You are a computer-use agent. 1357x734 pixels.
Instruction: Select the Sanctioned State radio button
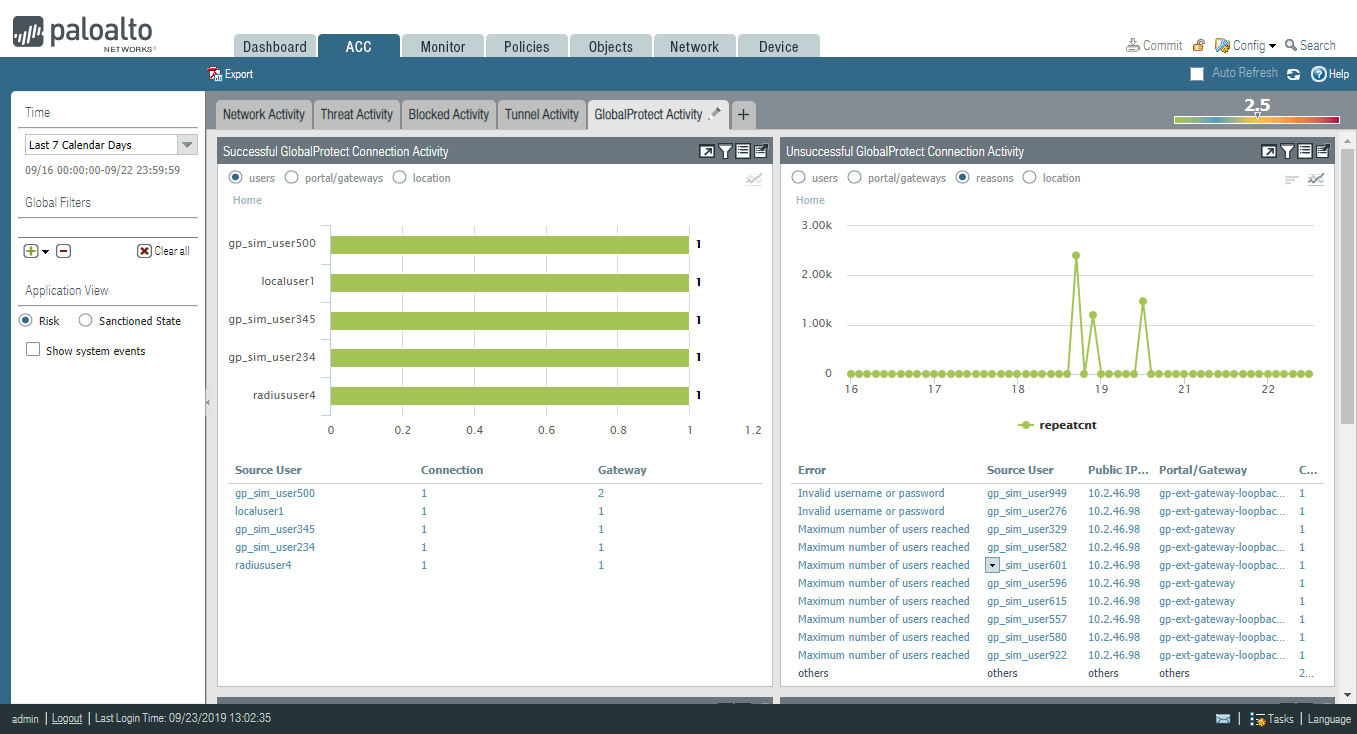pyautogui.click(x=85, y=321)
